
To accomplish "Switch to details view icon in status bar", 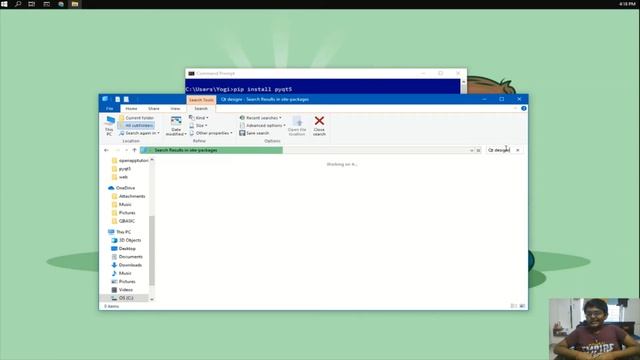I will pyautogui.click(x=514, y=306).
